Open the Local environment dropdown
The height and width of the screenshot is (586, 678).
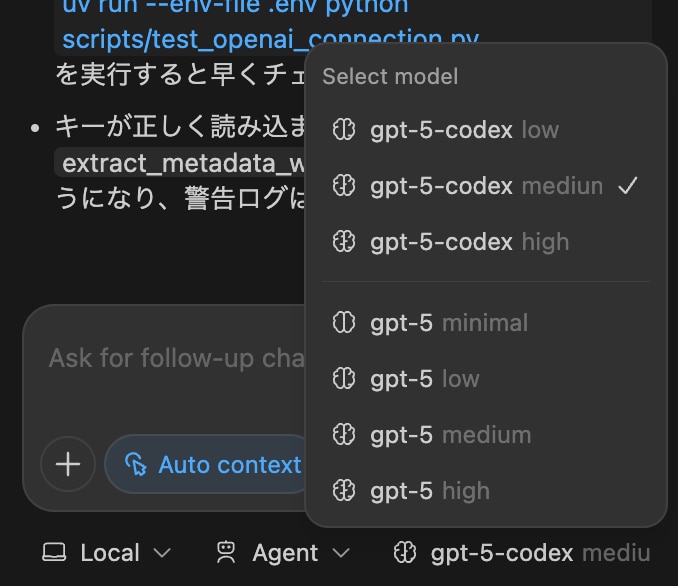[x=107, y=553]
